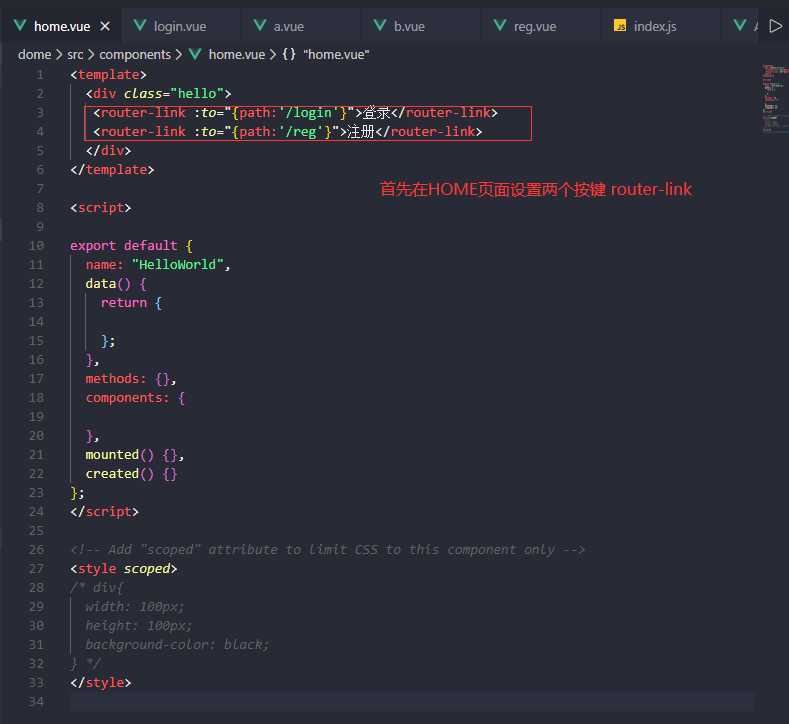This screenshot has height=724, width=789.
Task: Click the Vue icon on reg.vue tab
Action: point(500,25)
